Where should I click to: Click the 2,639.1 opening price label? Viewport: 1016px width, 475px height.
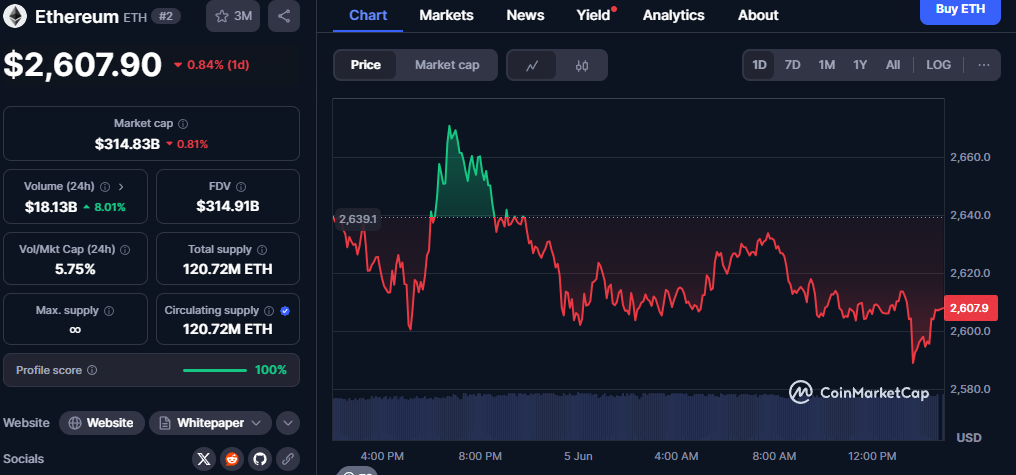tap(357, 219)
